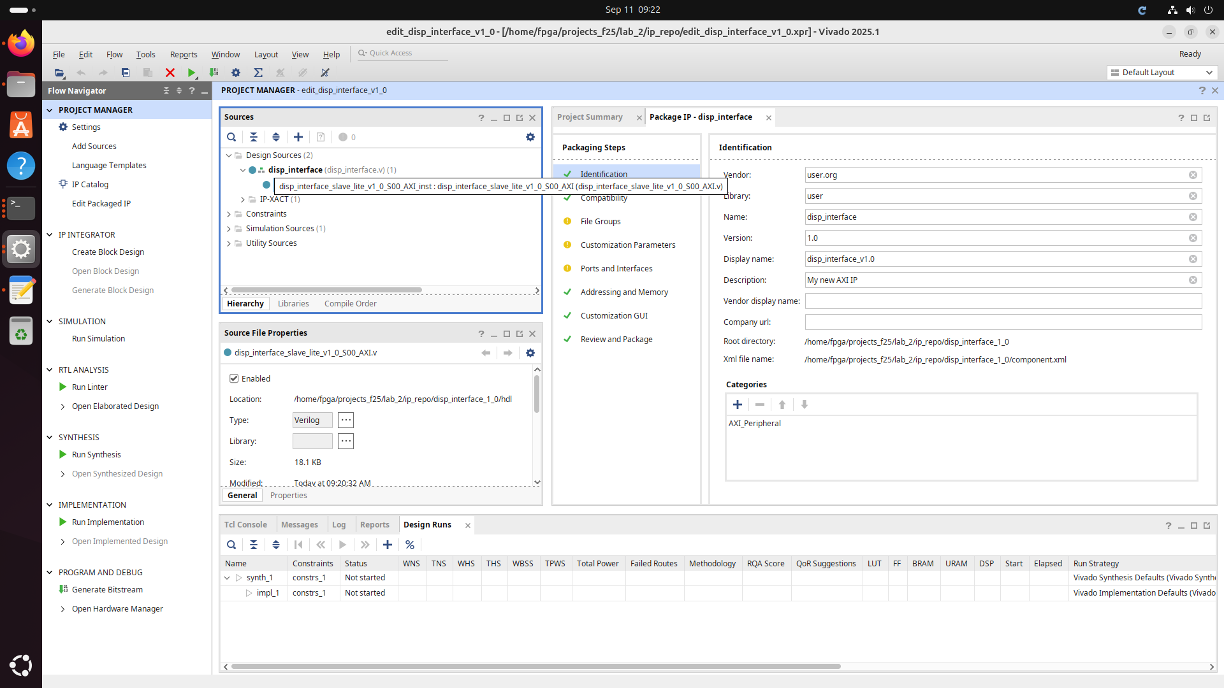This screenshot has height=688, width=1224.
Task: Click the percent icon in Design Runs toolbar
Action: click(x=410, y=545)
